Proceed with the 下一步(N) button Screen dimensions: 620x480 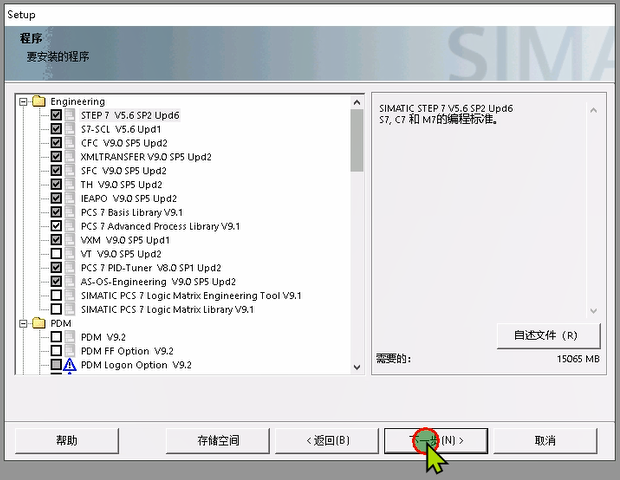point(436,440)
